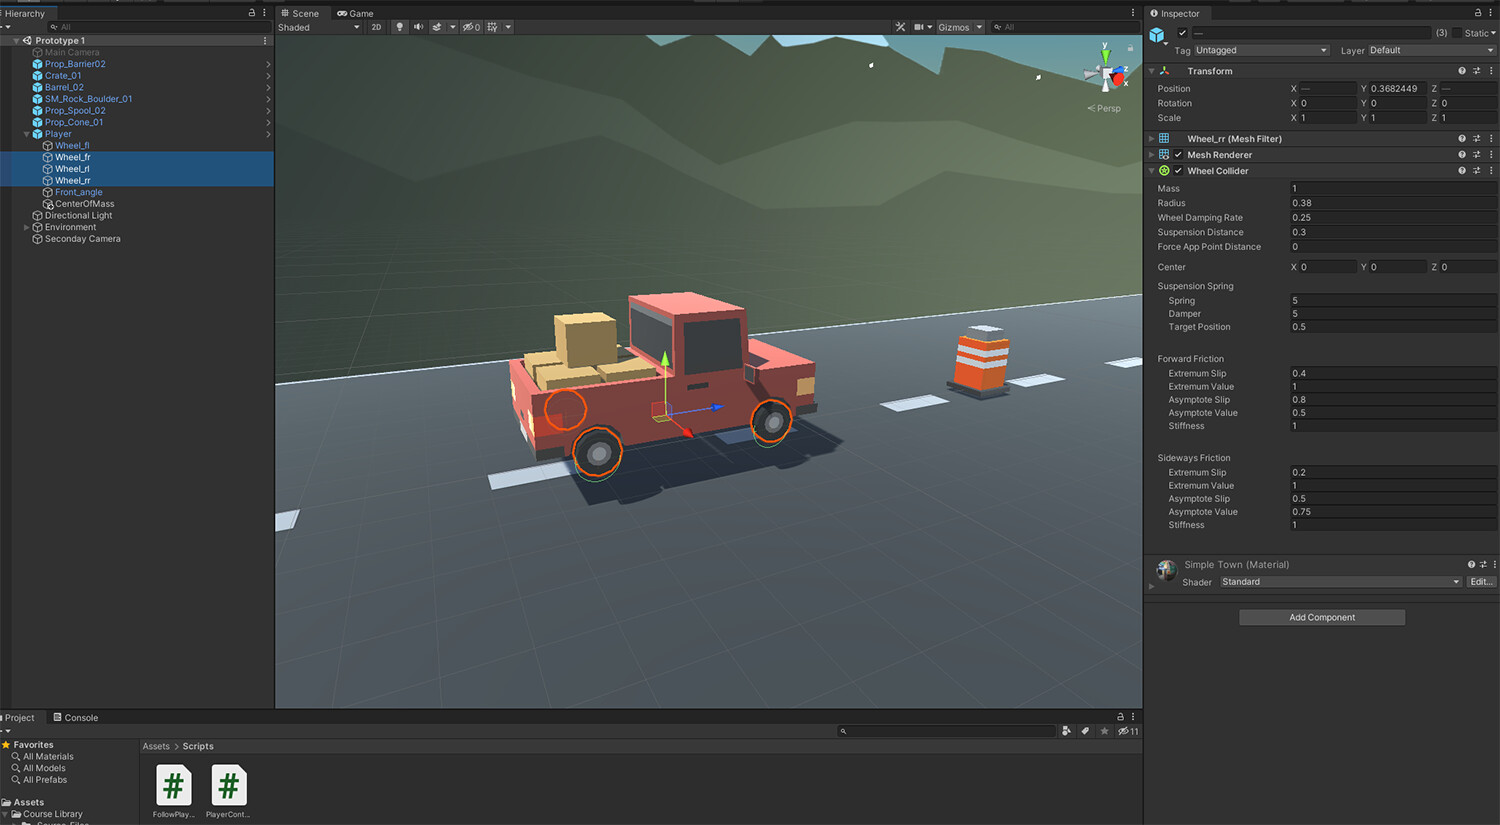Click the Wheel Collider presets icon
This screenshot has height=825, width=1500.
pyautogui.click(x=1476, y=170)
